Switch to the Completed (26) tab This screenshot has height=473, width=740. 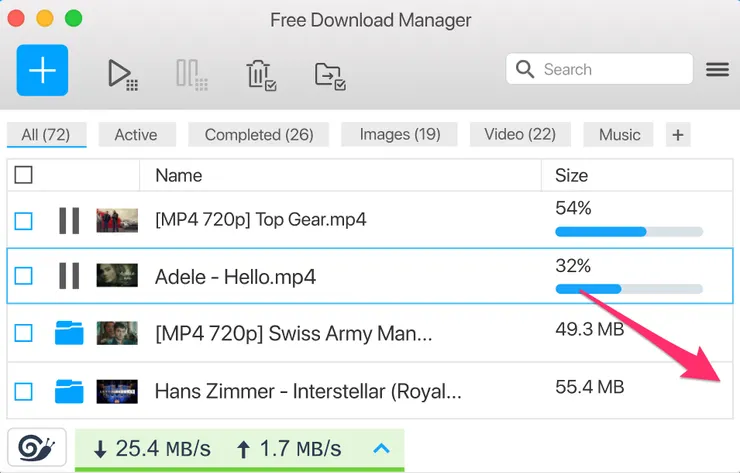click(259, 135)
